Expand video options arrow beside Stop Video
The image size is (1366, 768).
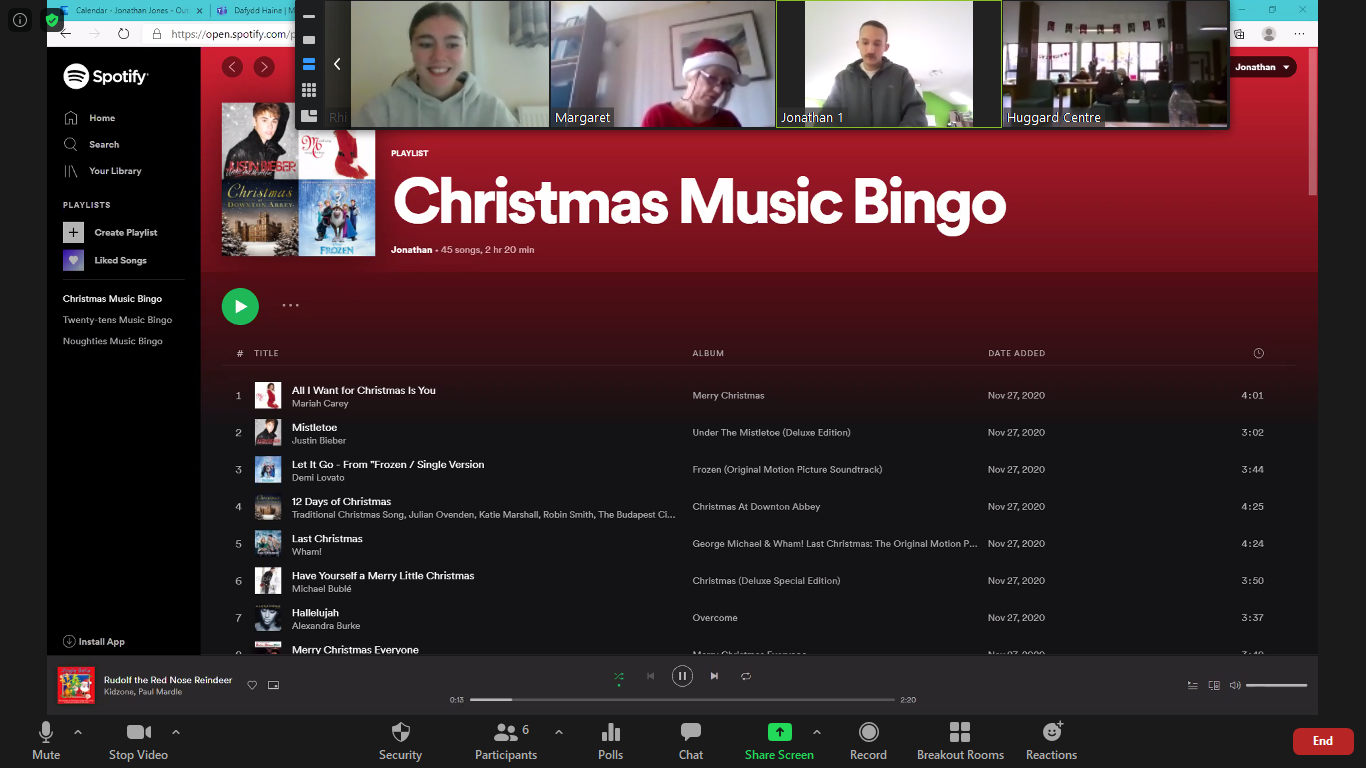176,732
